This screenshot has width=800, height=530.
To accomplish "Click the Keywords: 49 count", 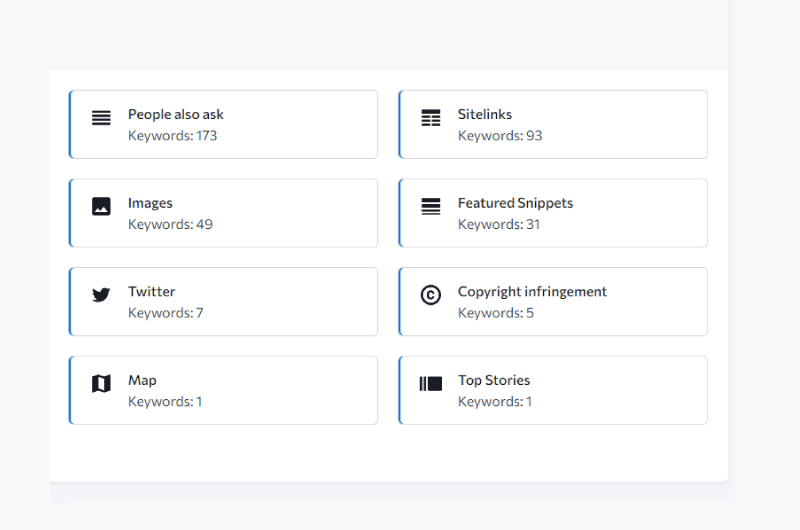I will click(170, 224).
